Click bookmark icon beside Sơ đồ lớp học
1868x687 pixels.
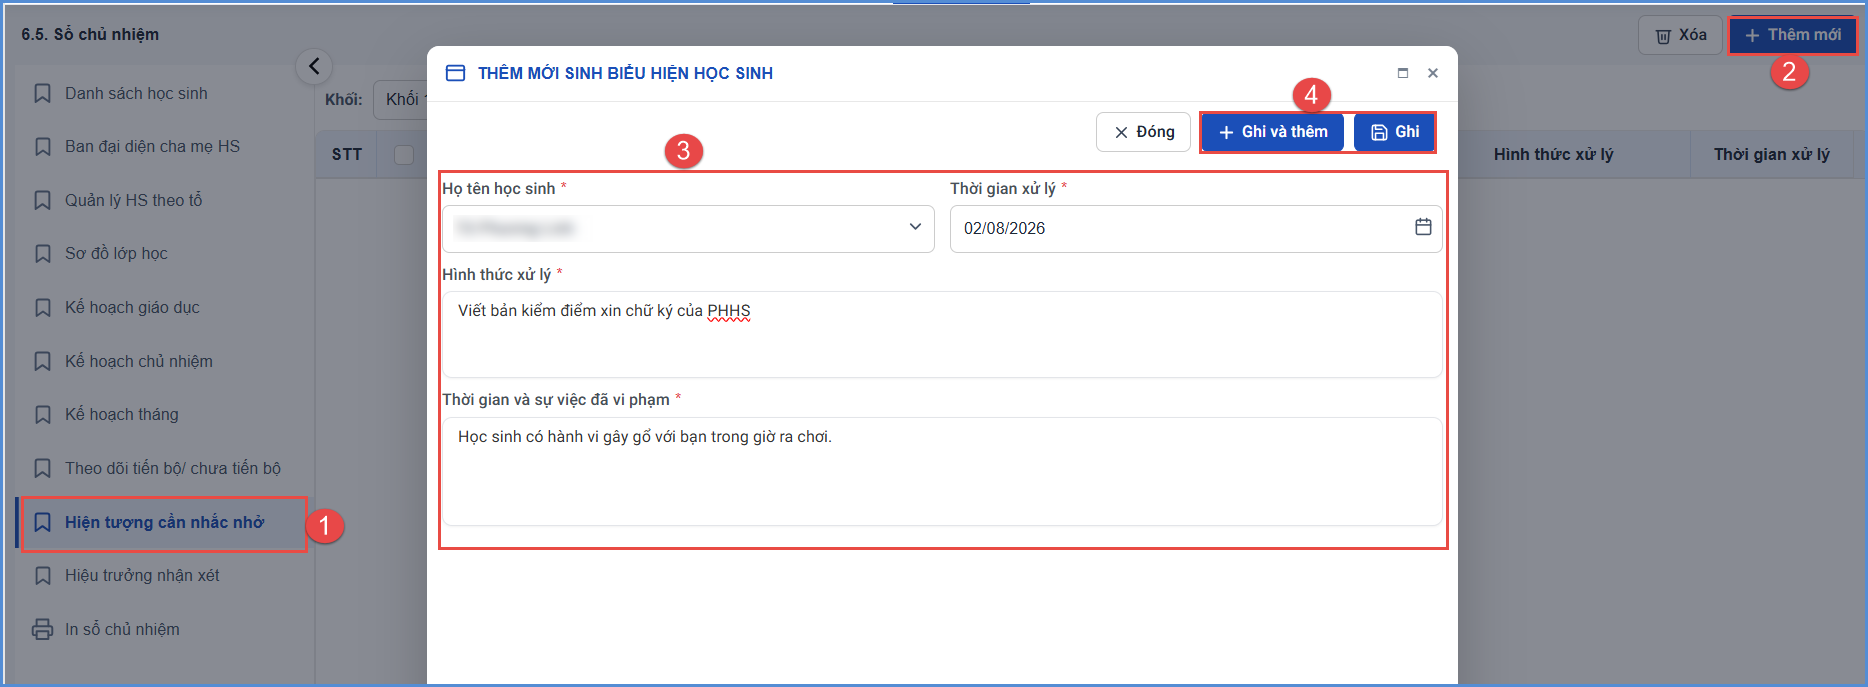(43, 254)
